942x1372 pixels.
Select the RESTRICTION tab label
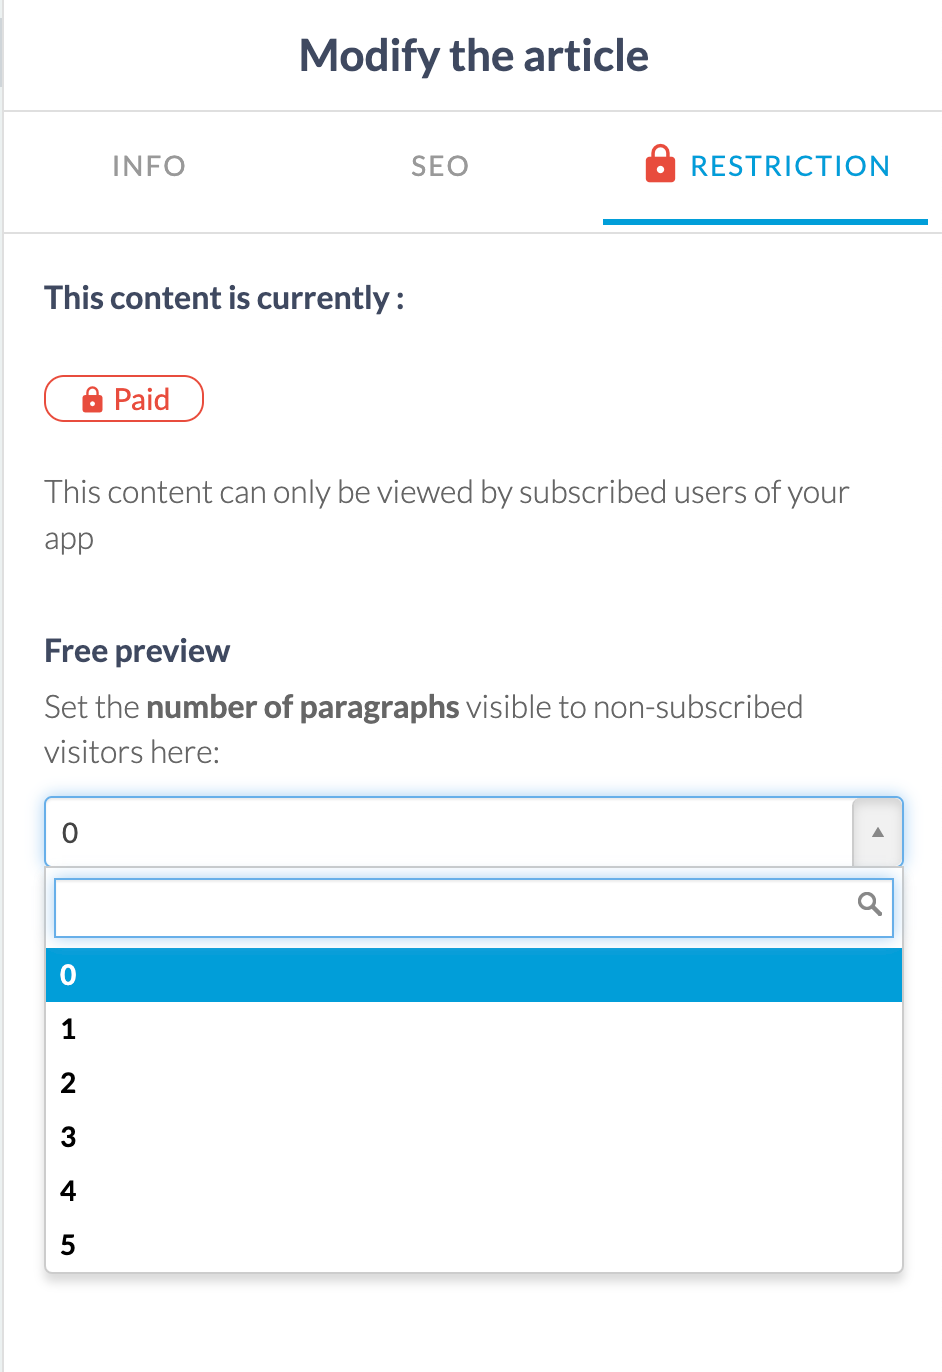(x=790, y=166)
